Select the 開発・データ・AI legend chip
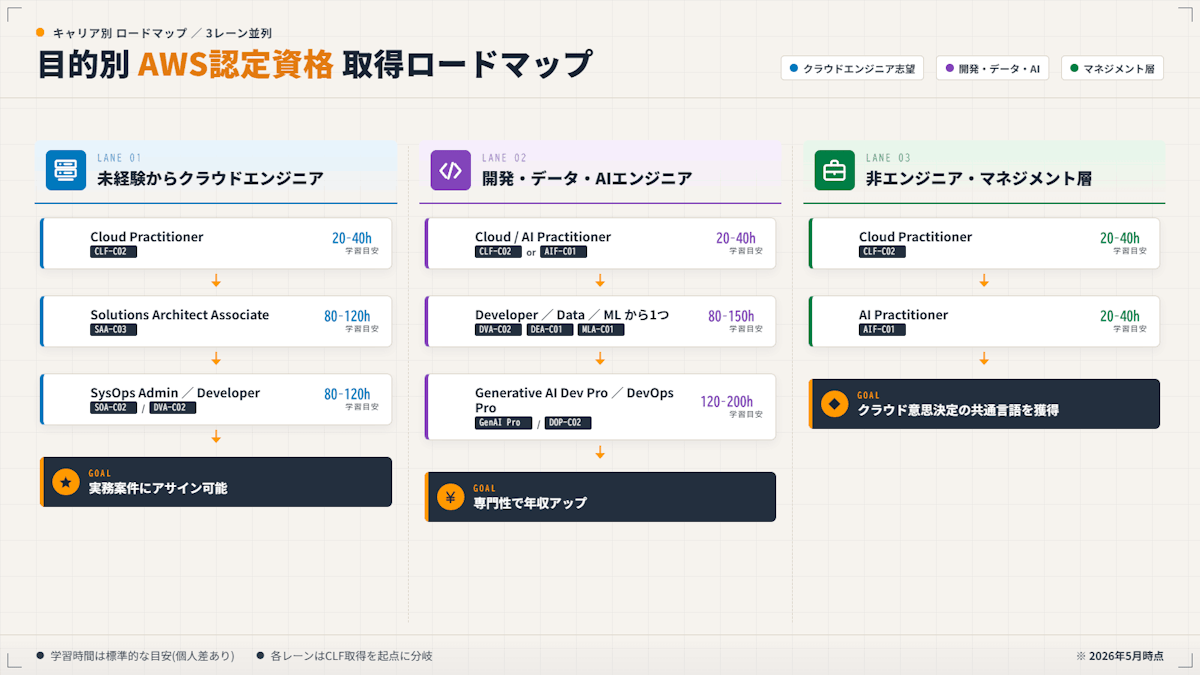The height and width of the screenshot is (675, 1200). (x=992, y=69)
